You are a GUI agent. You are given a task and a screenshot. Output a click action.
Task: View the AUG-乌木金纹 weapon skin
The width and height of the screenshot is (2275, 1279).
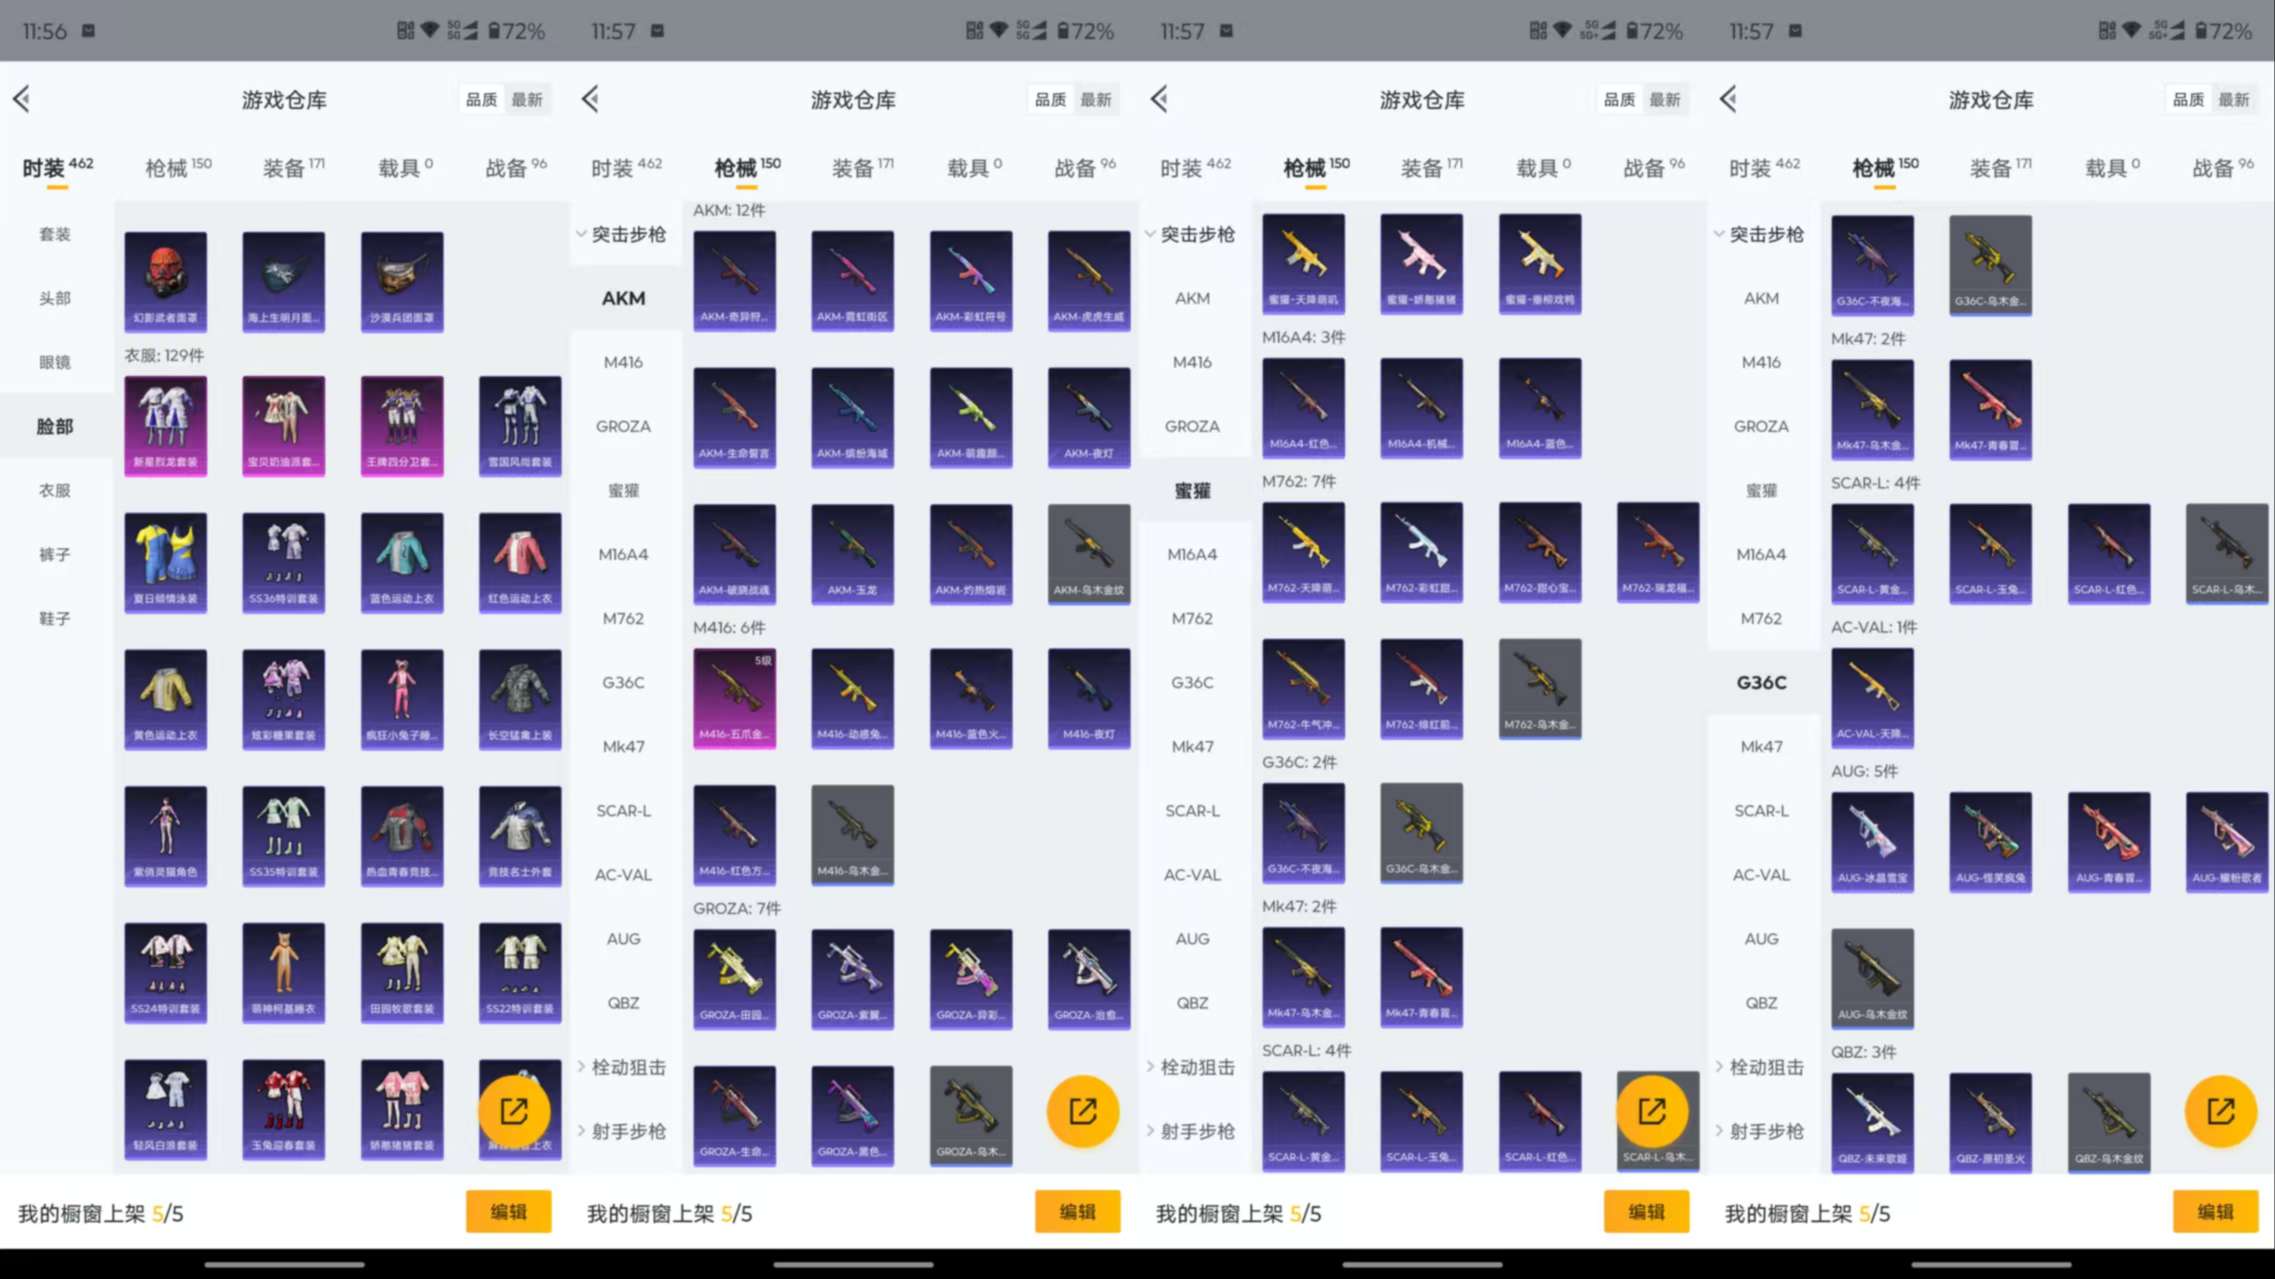coord(1872,978)
